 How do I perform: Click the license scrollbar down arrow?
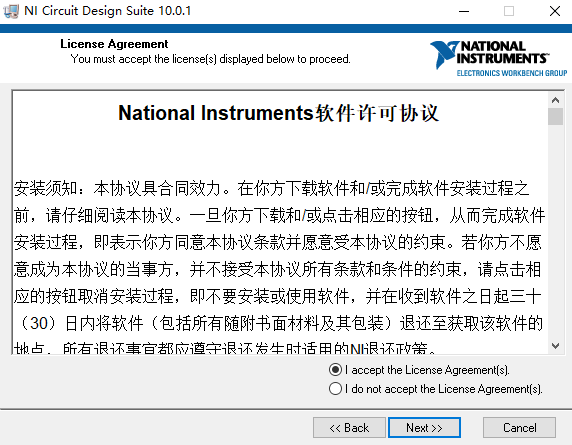[555, 345]
